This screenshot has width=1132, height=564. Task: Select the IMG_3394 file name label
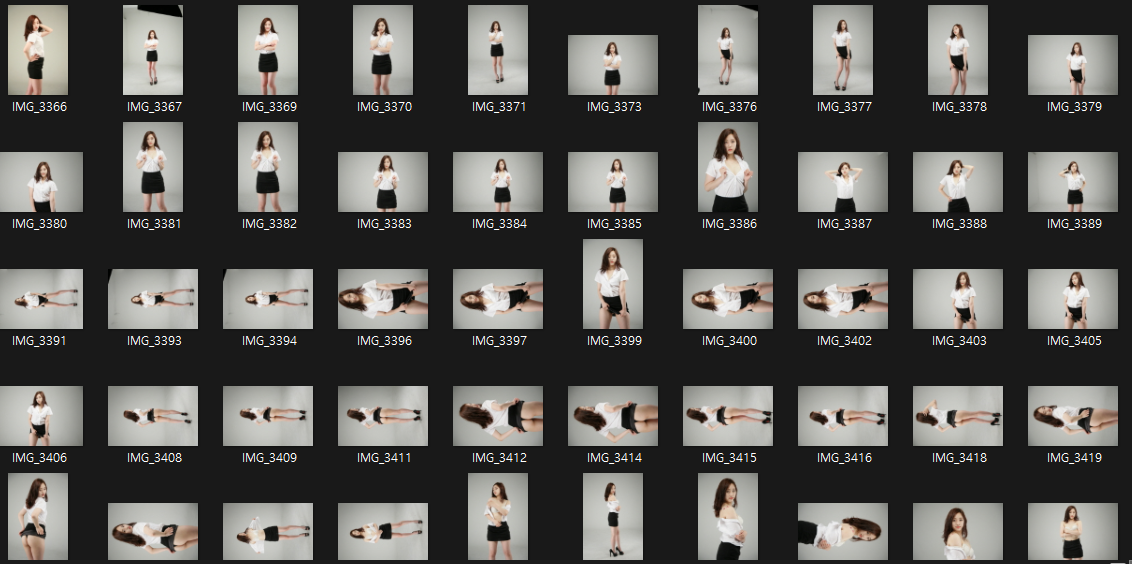coord(269,341)
